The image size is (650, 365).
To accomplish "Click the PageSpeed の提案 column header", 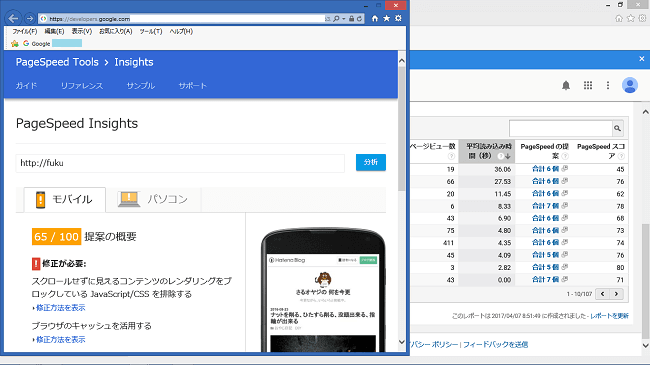I will pyautogui.click(x=544, y=151).
